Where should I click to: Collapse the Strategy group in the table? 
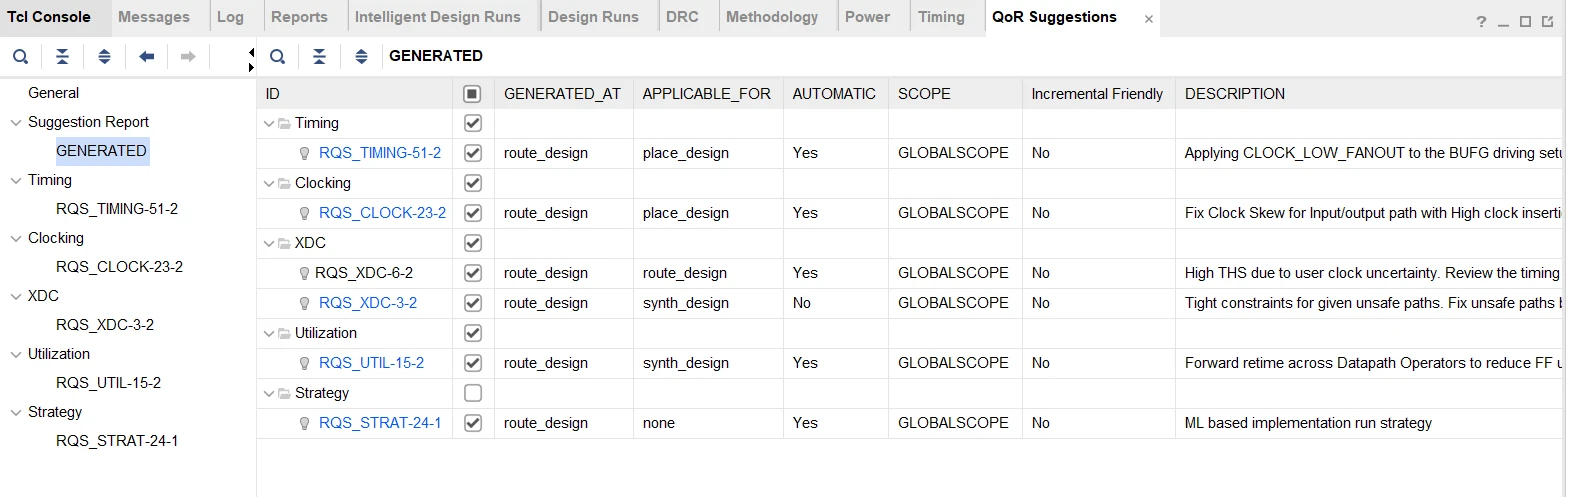(x=269, y=393)
